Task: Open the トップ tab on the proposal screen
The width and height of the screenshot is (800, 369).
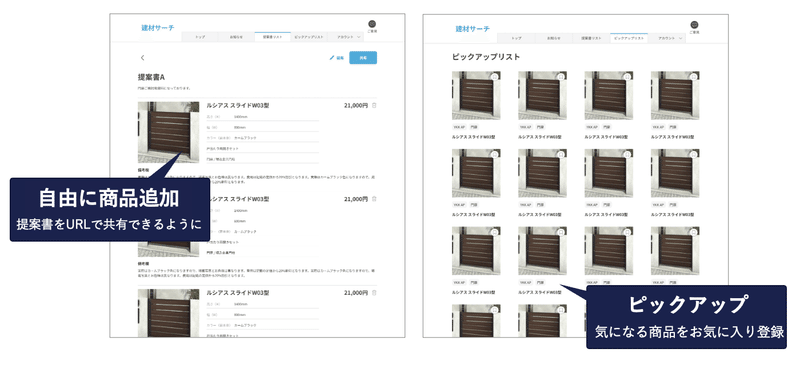Action: (x=200, y=37)
